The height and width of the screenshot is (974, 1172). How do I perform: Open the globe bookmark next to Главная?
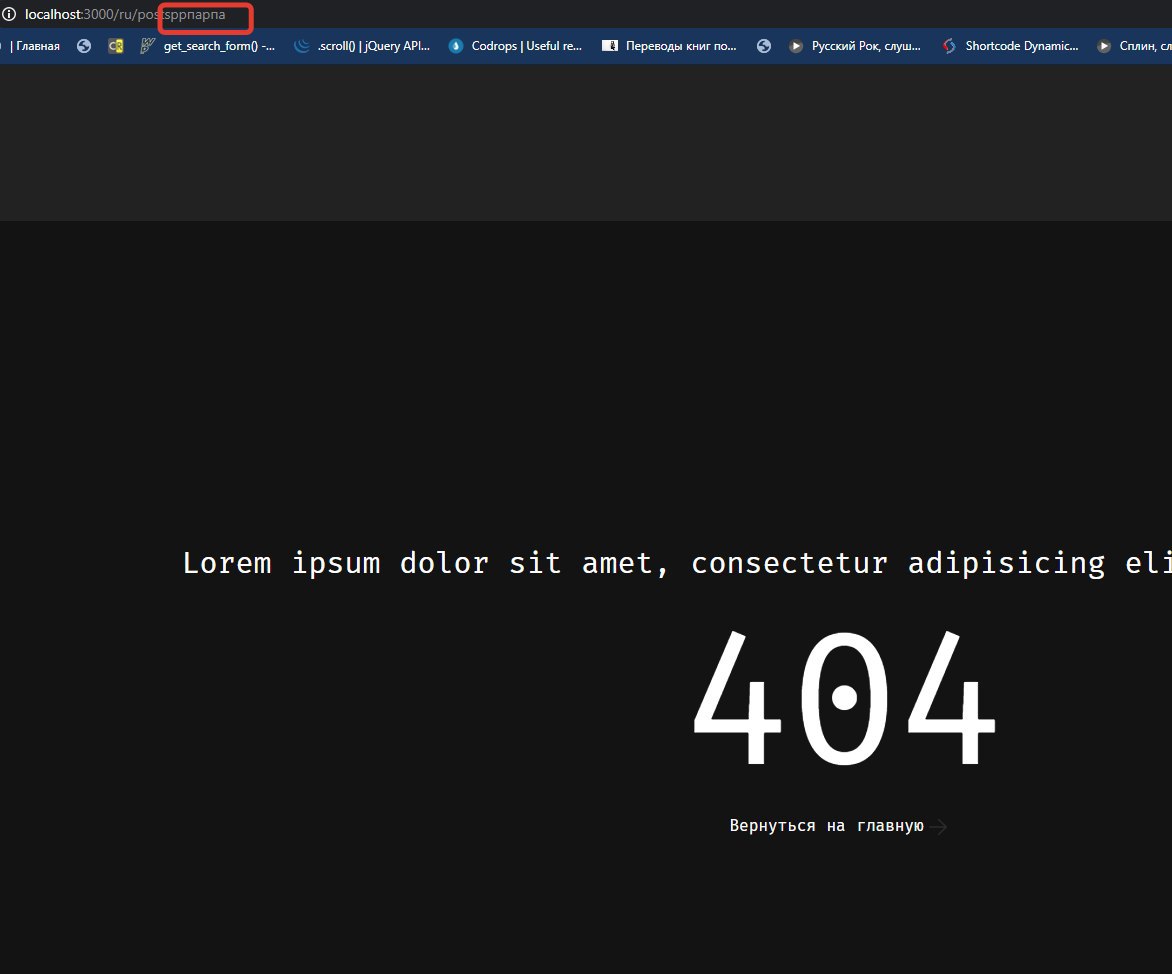pos(84,46)
